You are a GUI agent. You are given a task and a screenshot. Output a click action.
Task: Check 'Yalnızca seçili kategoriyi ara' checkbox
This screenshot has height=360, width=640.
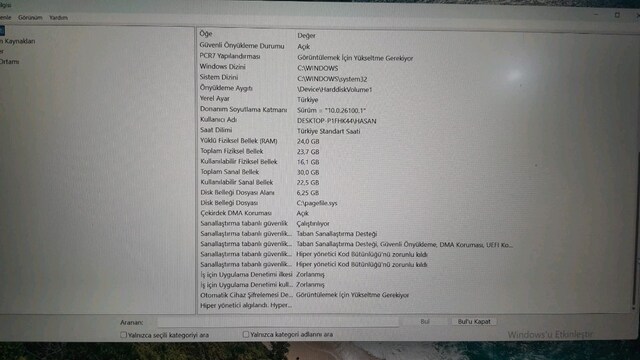[123, 335]
